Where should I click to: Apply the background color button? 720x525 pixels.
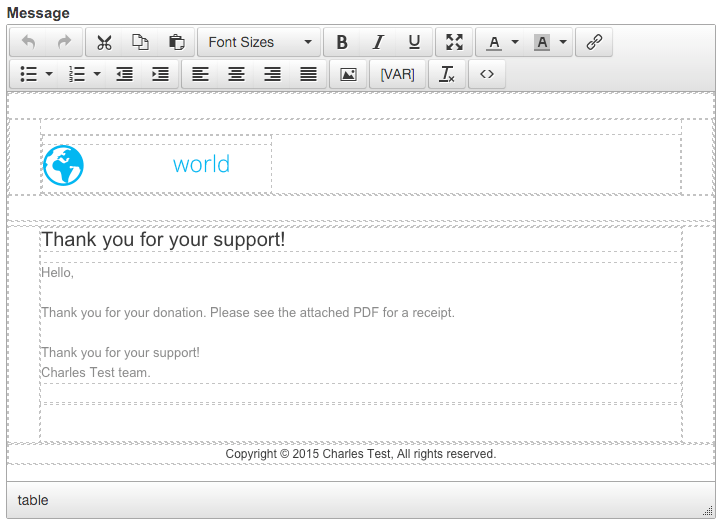542,42
